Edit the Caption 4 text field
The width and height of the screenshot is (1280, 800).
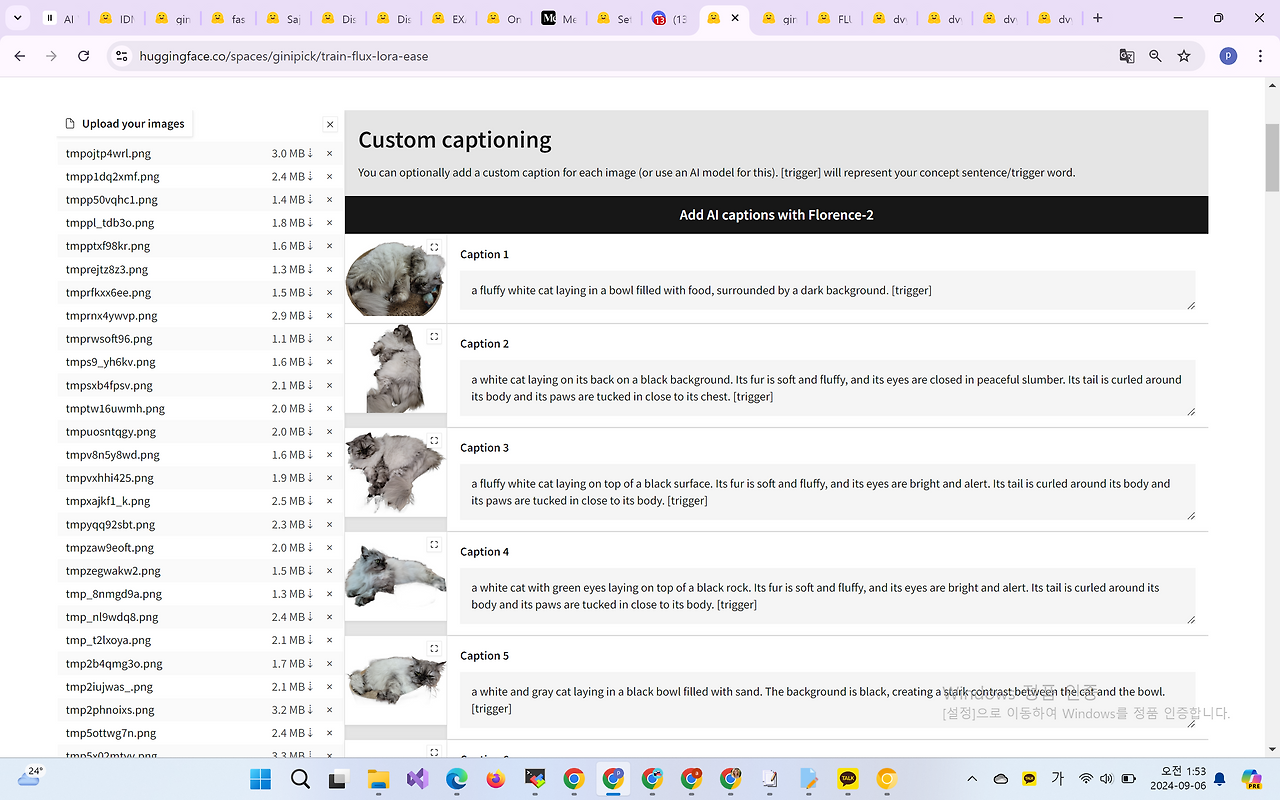tap(828, 596)
